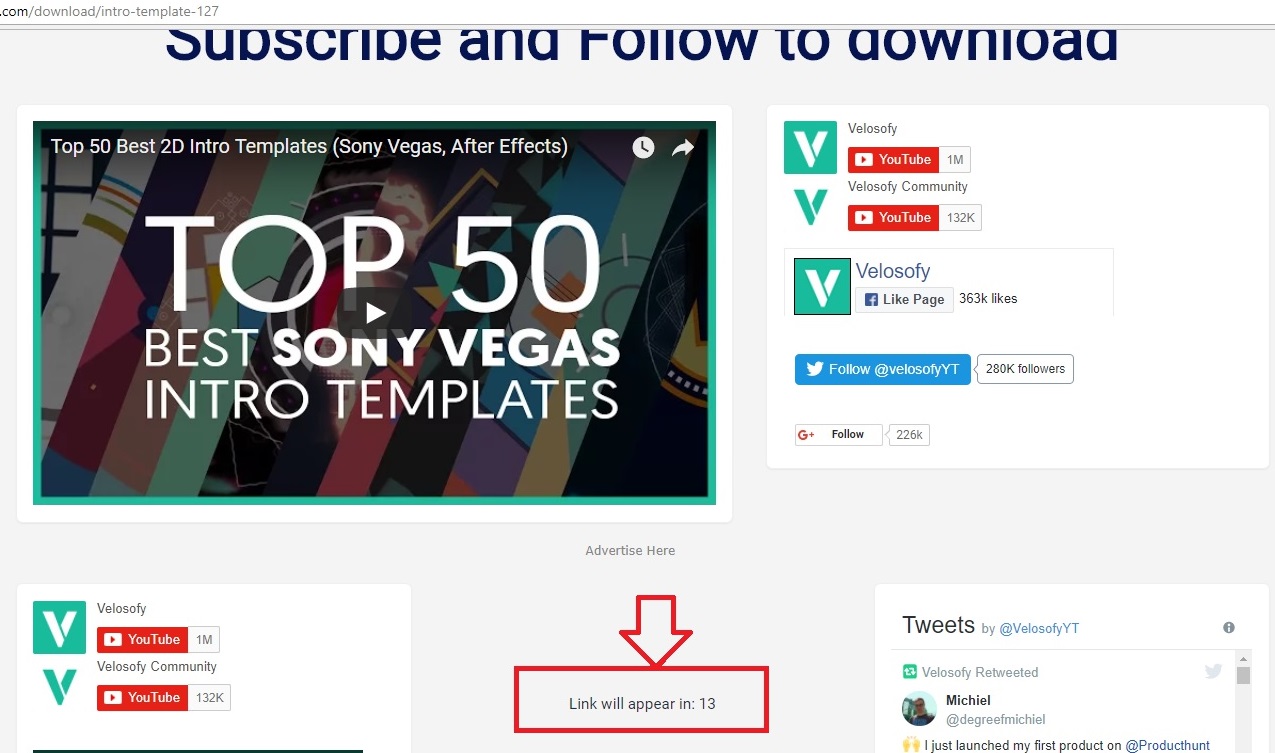Subscribe to Velosofy in bottom-left card
The image size is (1275, 753).
[x=142, y=640]
